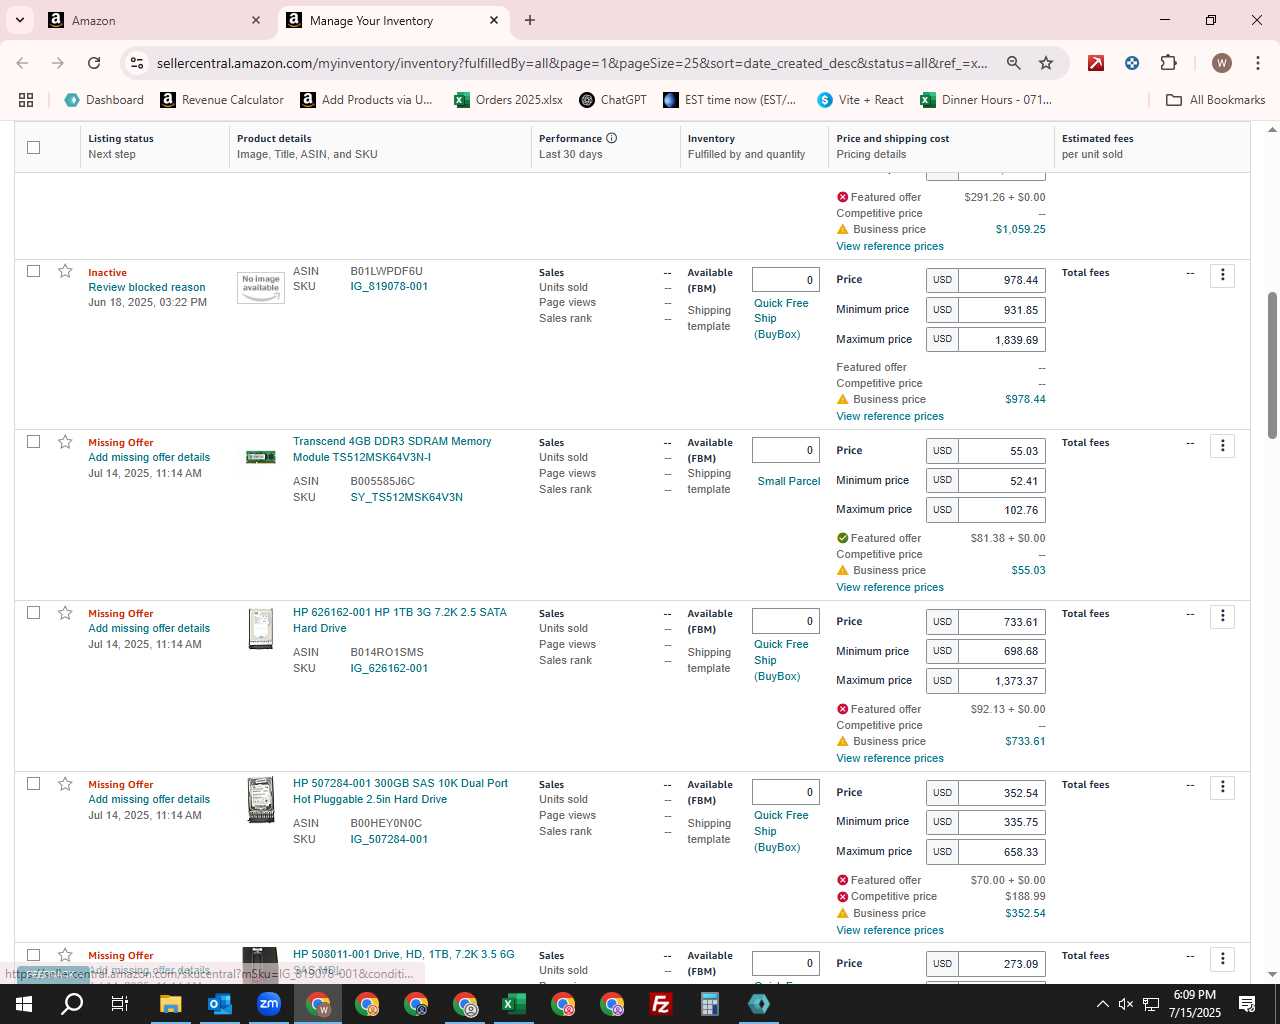Open Windows taskbar search
The height and width of the screenshot is (1024, 1280).
tap(73, 1004)
